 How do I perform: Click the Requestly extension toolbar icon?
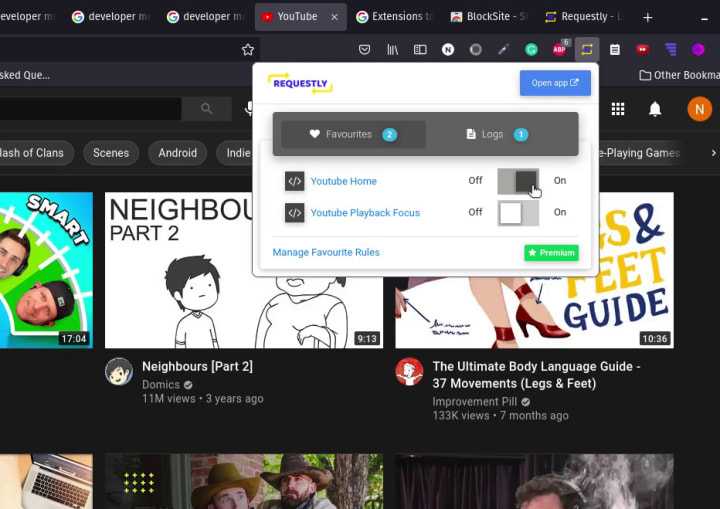click(x=587, y=49)
